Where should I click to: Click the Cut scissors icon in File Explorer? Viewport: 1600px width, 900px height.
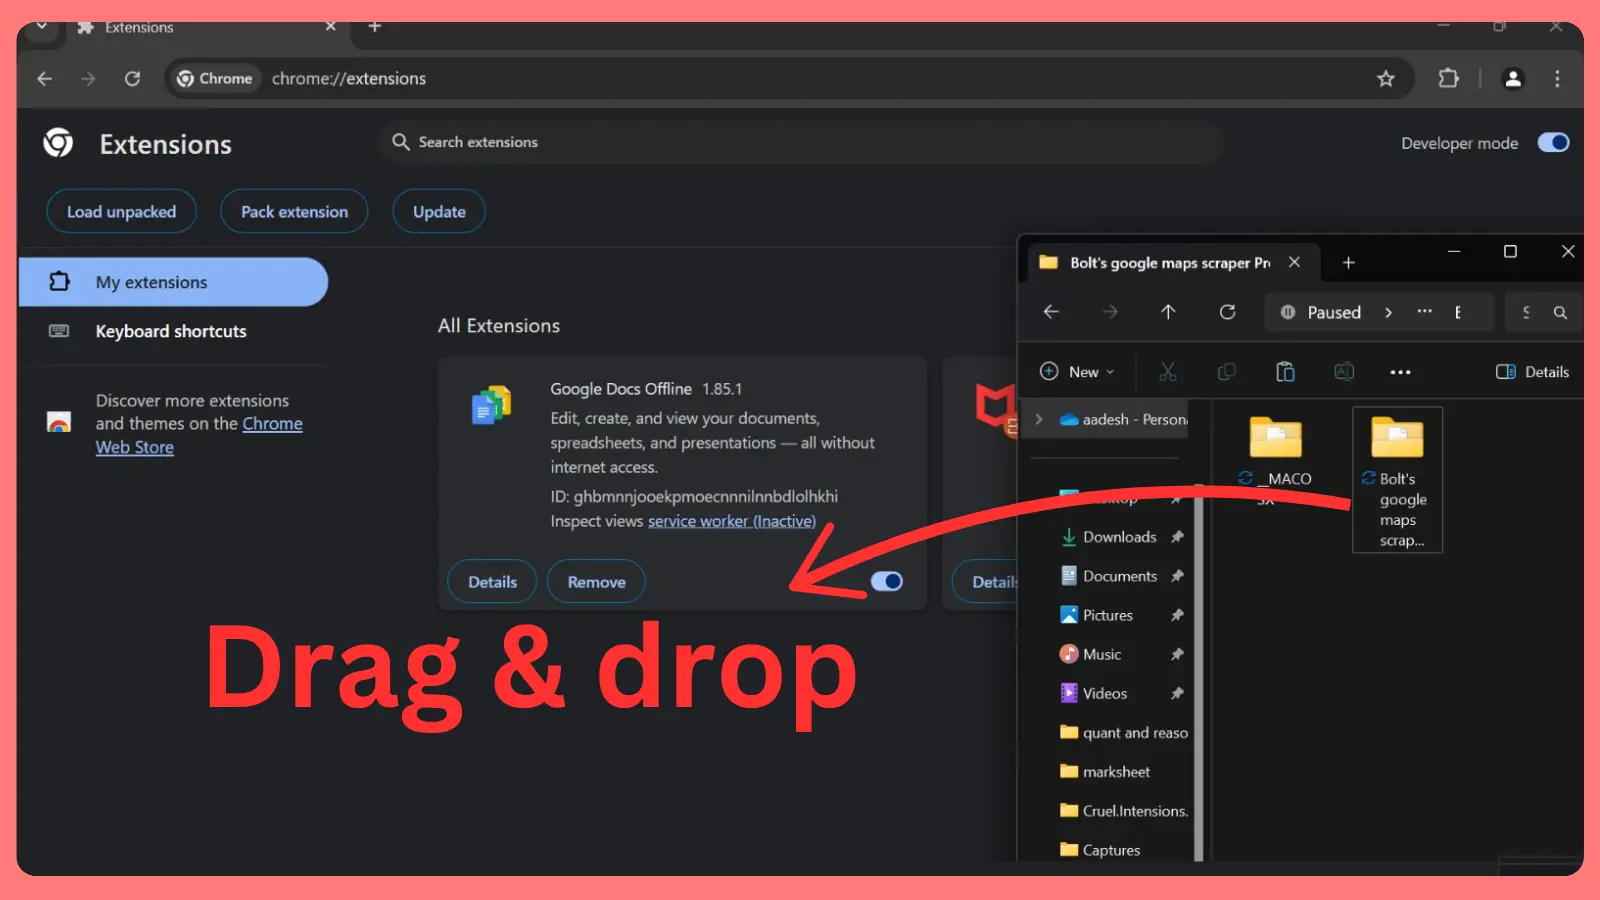pyautogui.click(x=1167, y=372)
